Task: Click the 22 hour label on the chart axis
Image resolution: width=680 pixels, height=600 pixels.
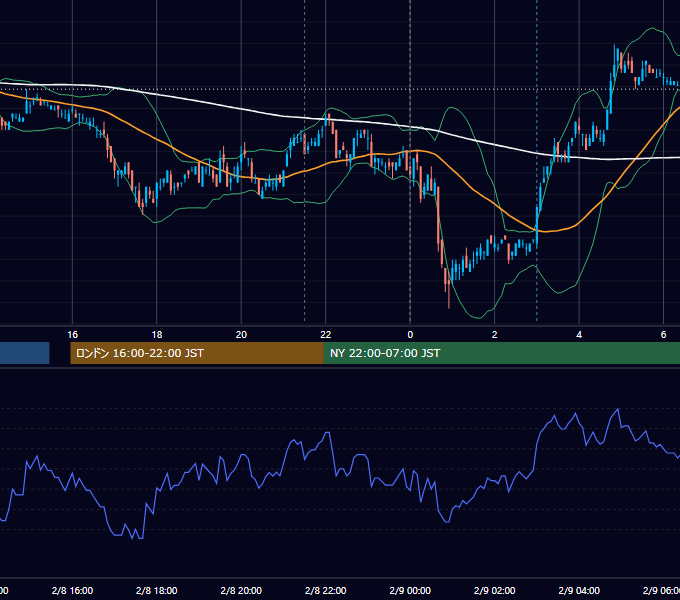Action: click(326, 335)
